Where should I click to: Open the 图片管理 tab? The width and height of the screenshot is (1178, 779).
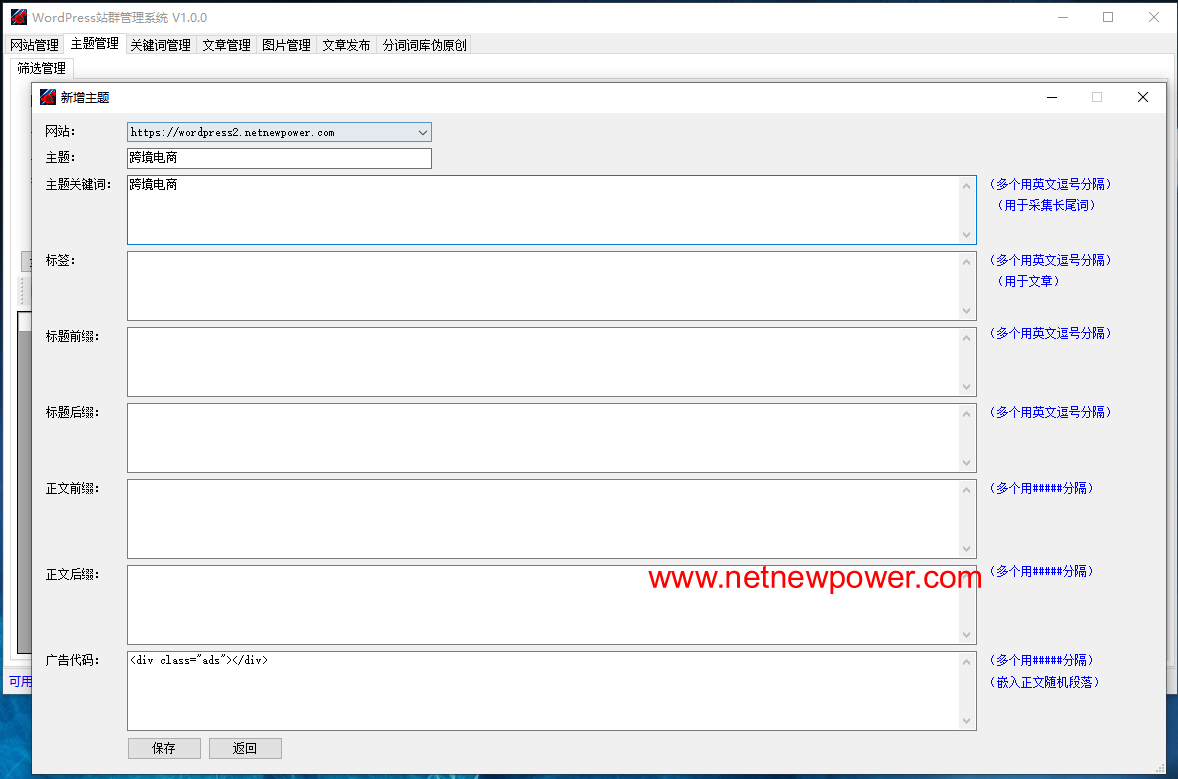286,45
